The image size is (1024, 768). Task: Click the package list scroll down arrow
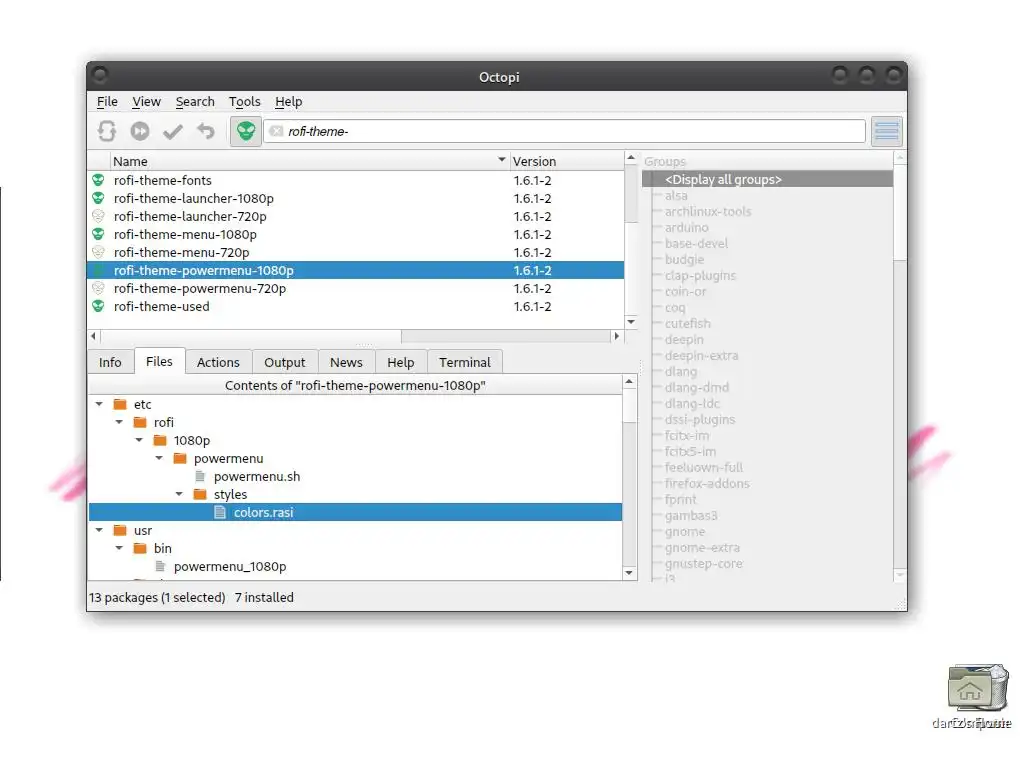631,321
